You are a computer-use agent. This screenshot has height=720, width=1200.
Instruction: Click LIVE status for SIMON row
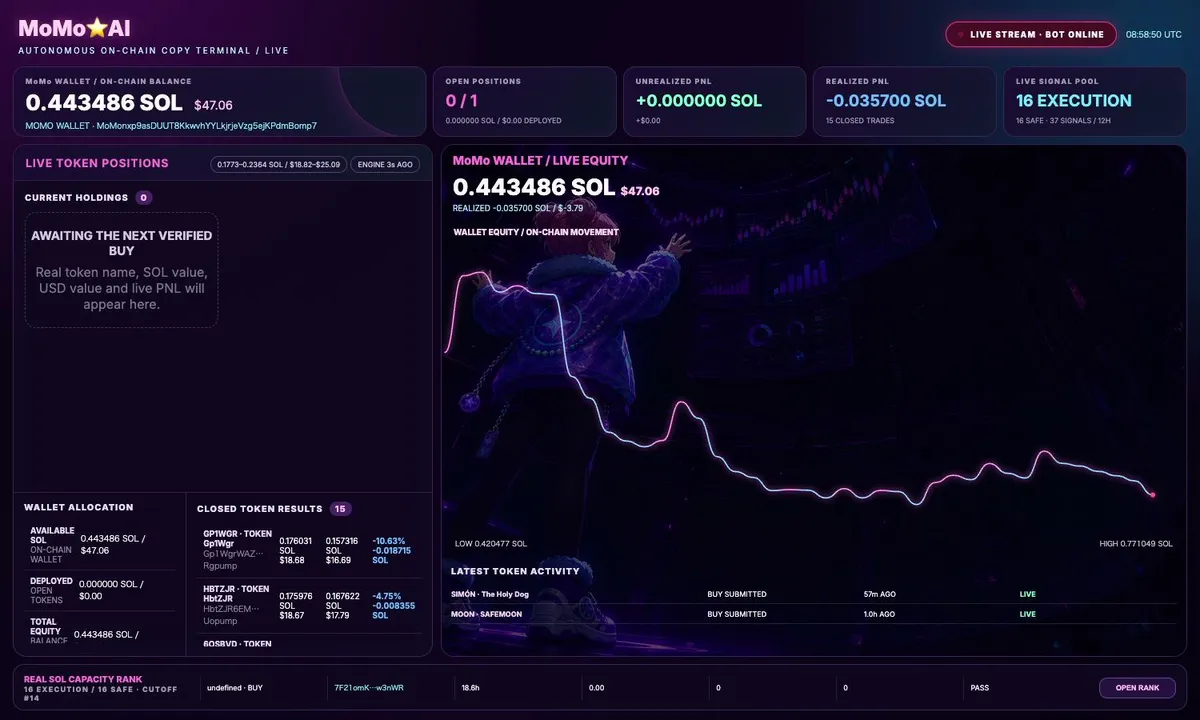point(1028,594)
